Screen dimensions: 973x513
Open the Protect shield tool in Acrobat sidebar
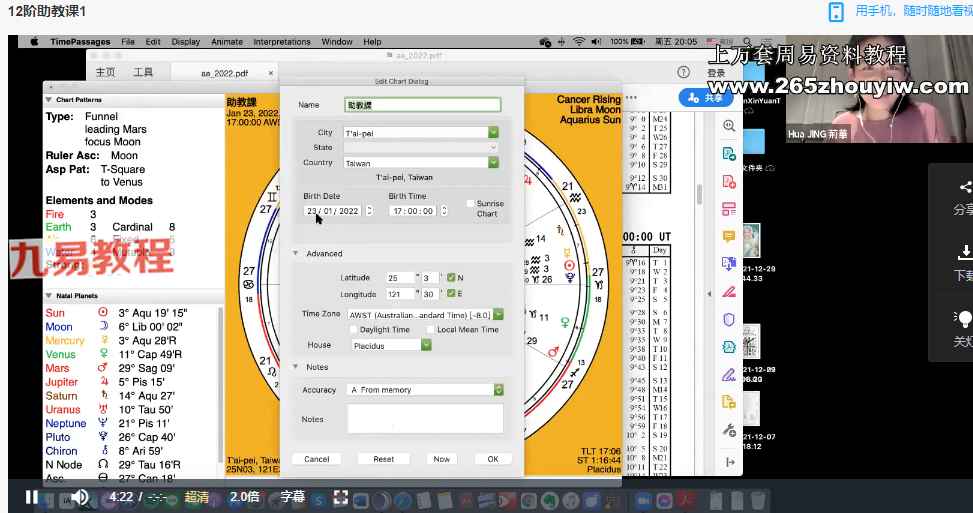pos(729,319)
